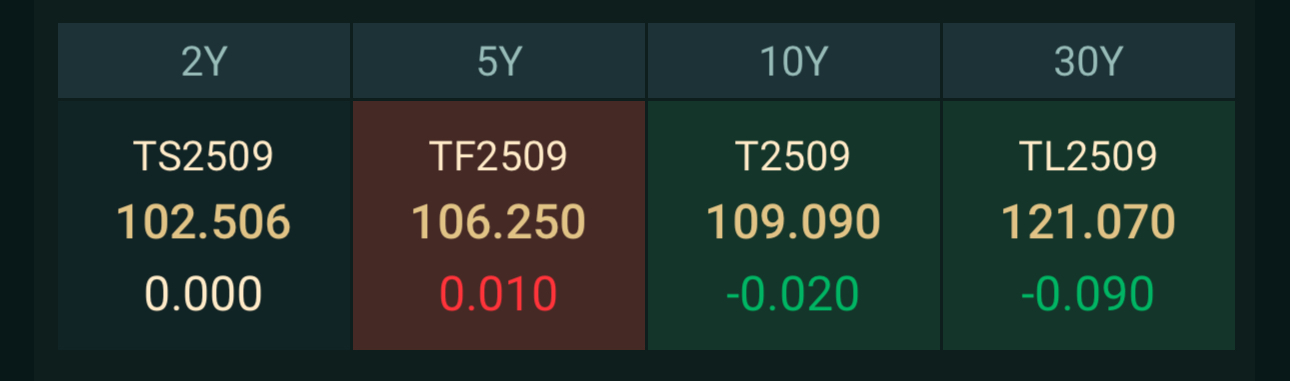Open the TS2509 contract label
1290x381 pixels.
[x=204, y=156]
